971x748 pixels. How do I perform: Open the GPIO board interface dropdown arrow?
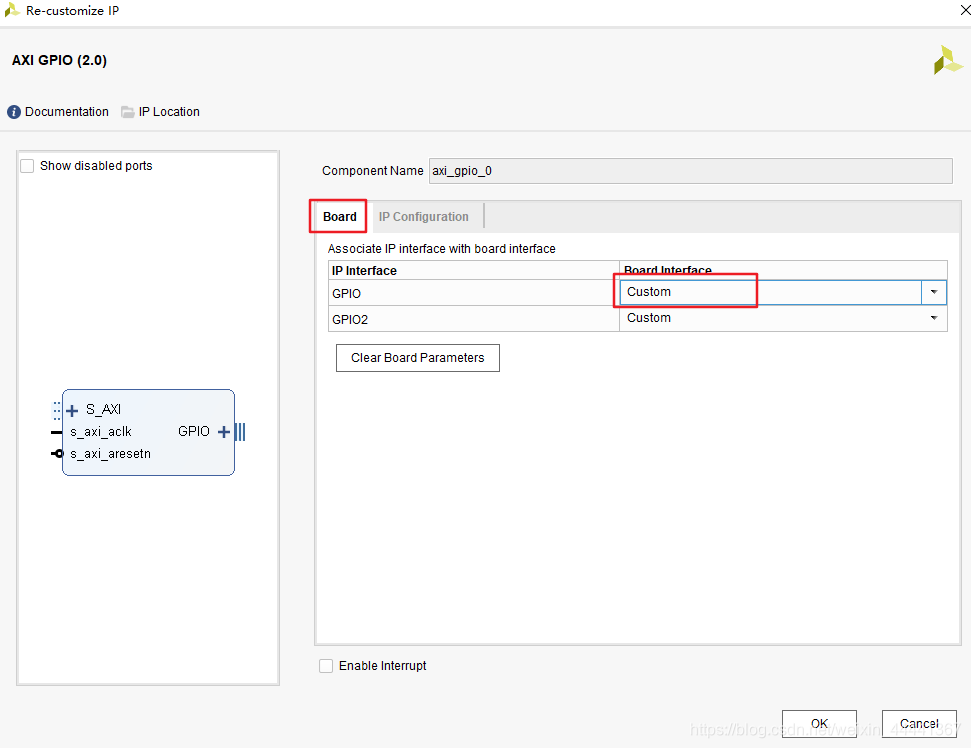pyautogui.click(x=934, y=292)
